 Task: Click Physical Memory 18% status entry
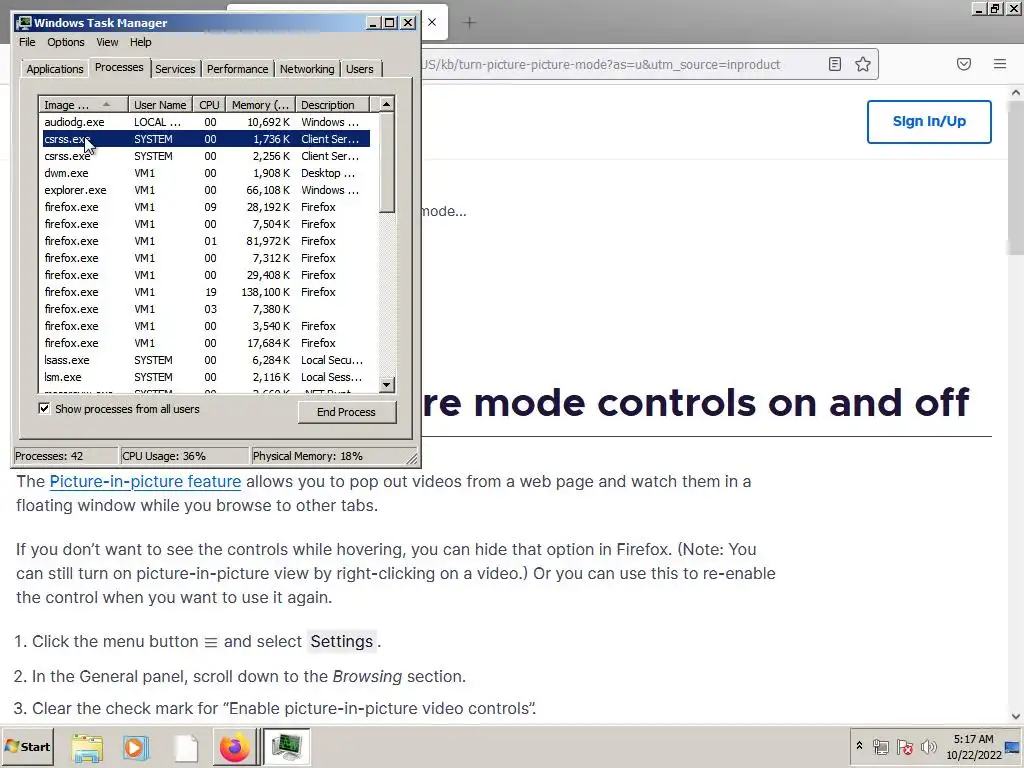pos(329,456)
